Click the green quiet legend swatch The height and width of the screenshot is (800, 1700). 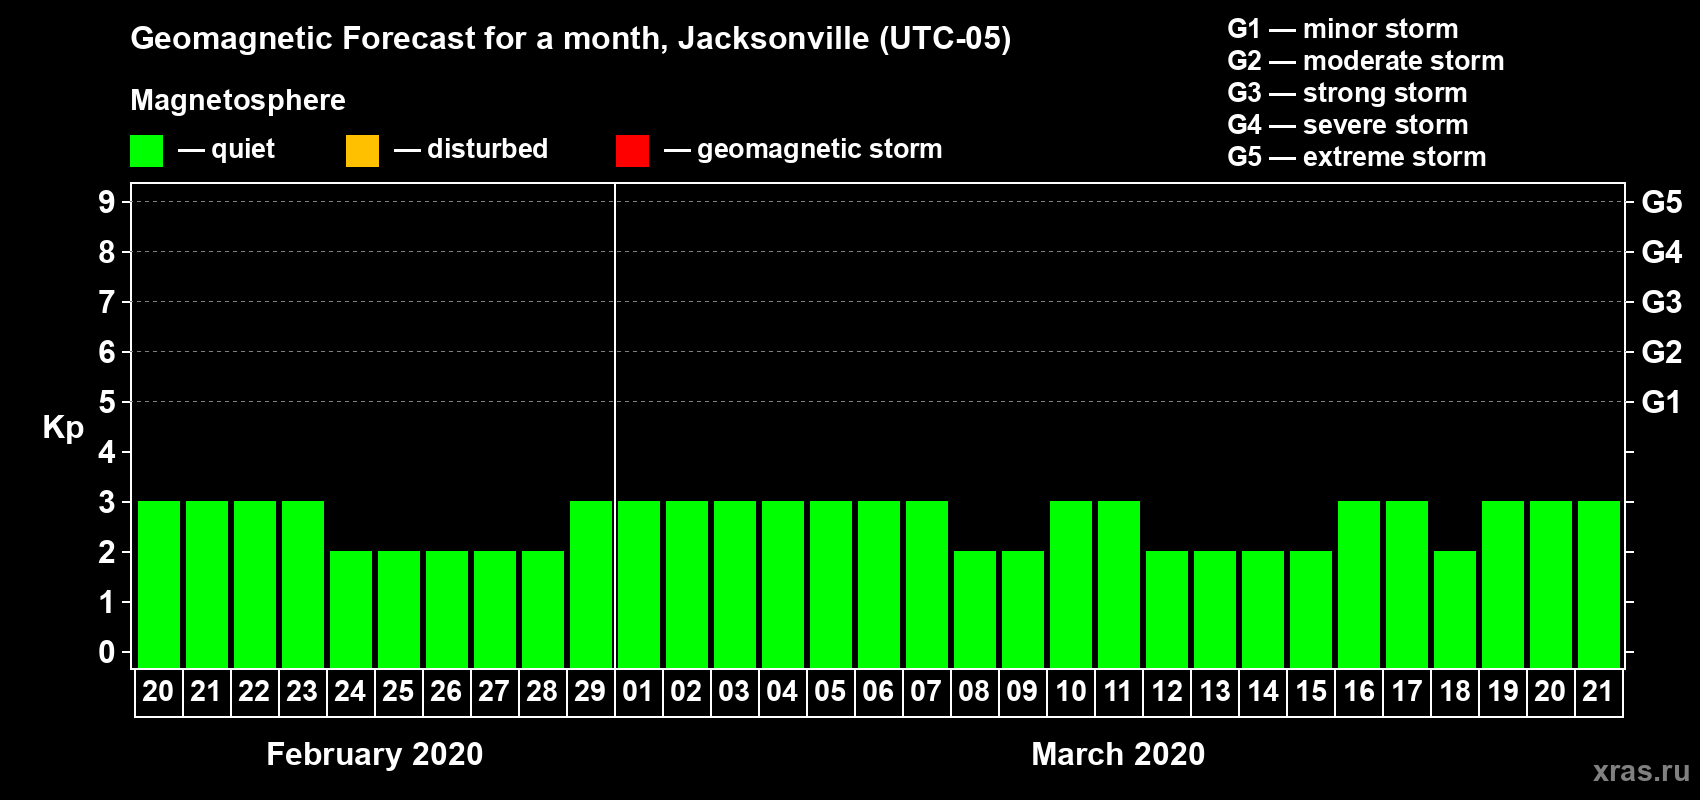(x=146, y=151)
